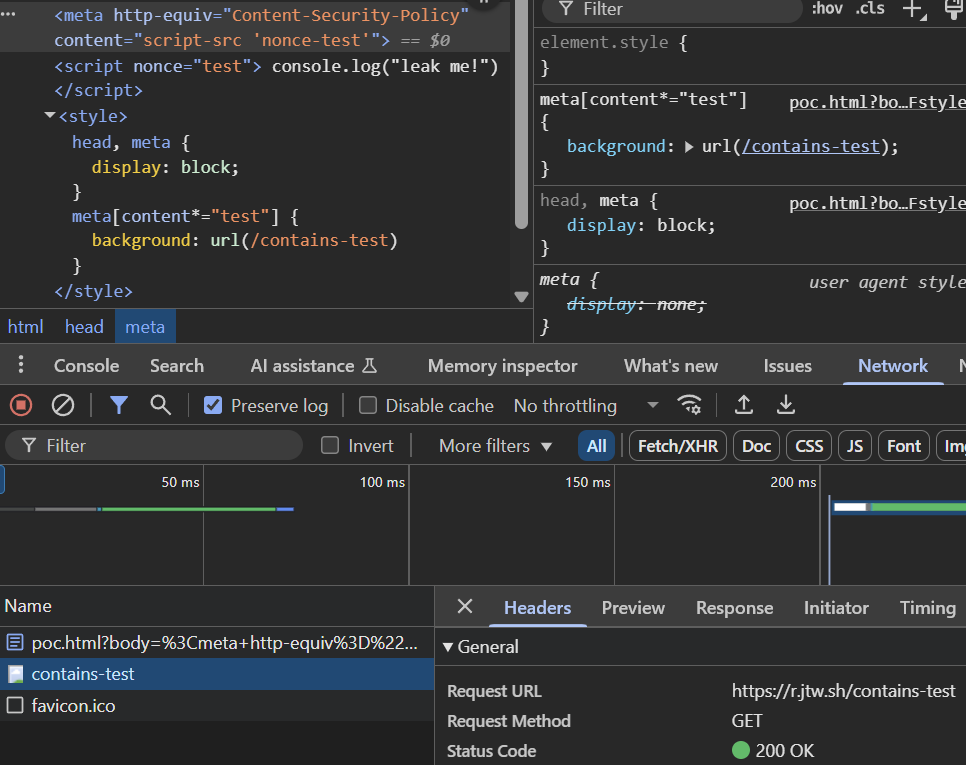
Task: Stop recording network log
Action: point(21,405)
